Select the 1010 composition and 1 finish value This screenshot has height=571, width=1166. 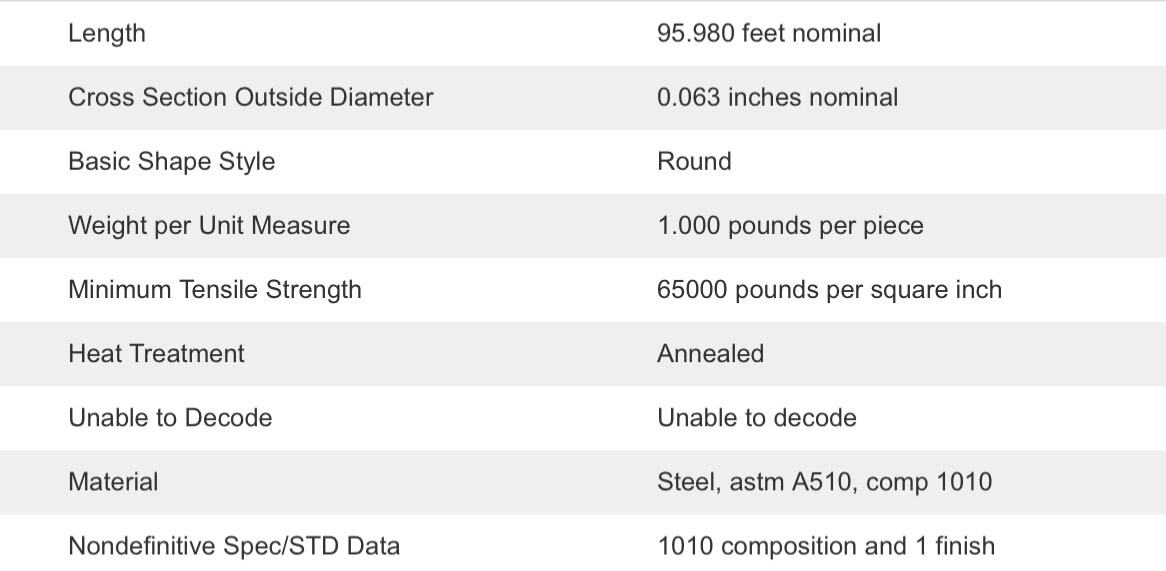tap(826, 546)
